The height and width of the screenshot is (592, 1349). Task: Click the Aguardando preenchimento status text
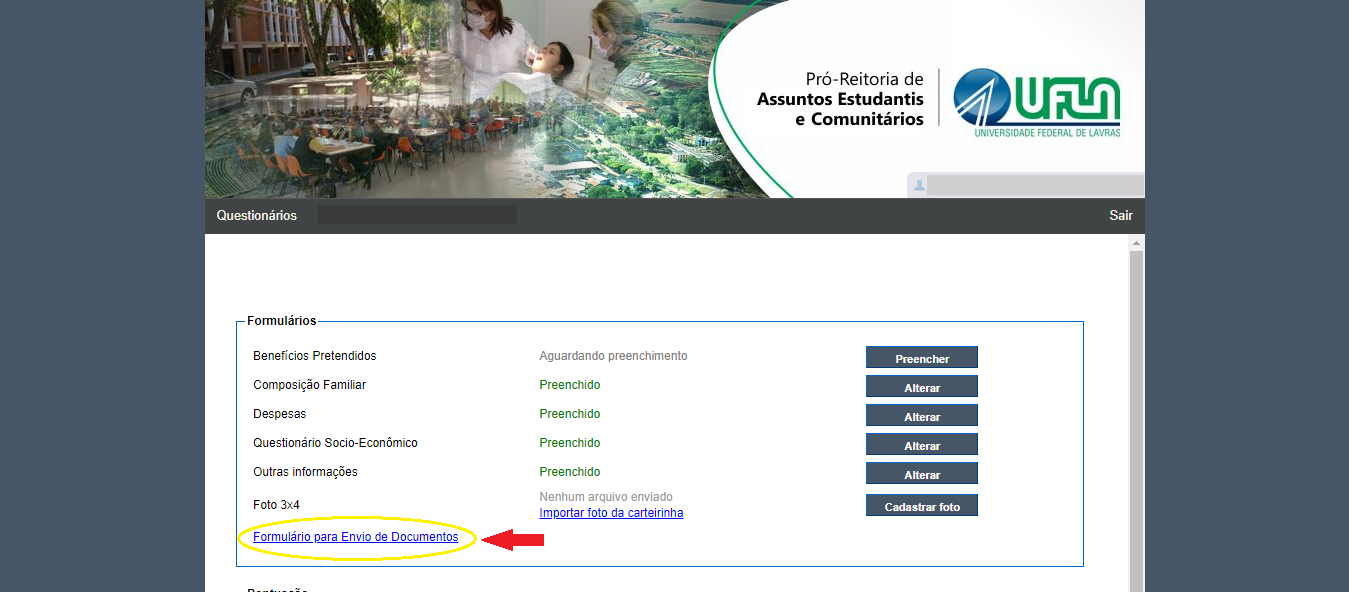(613, 356)
